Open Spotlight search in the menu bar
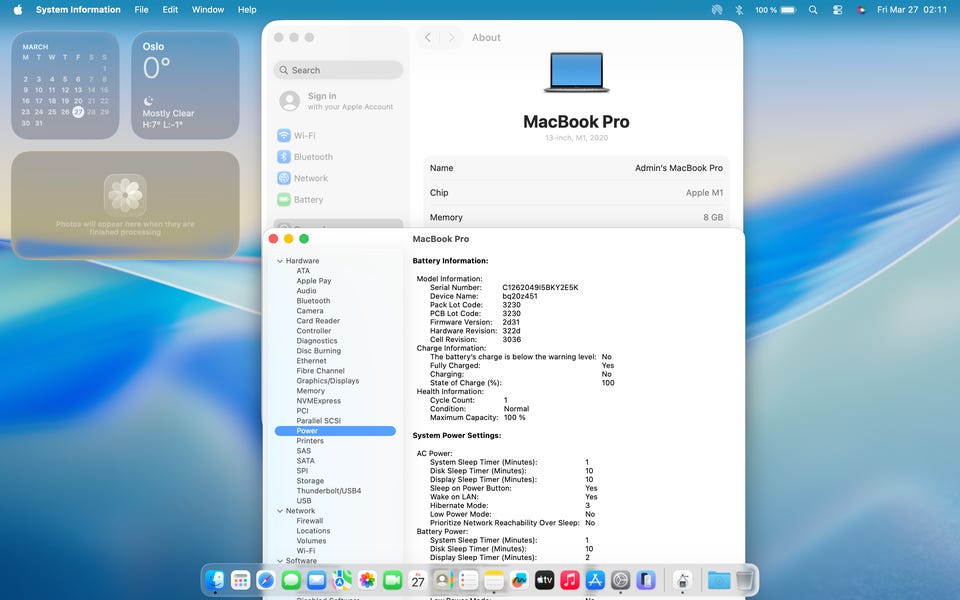This screenshot has width=960, height=600. point(813,10)
